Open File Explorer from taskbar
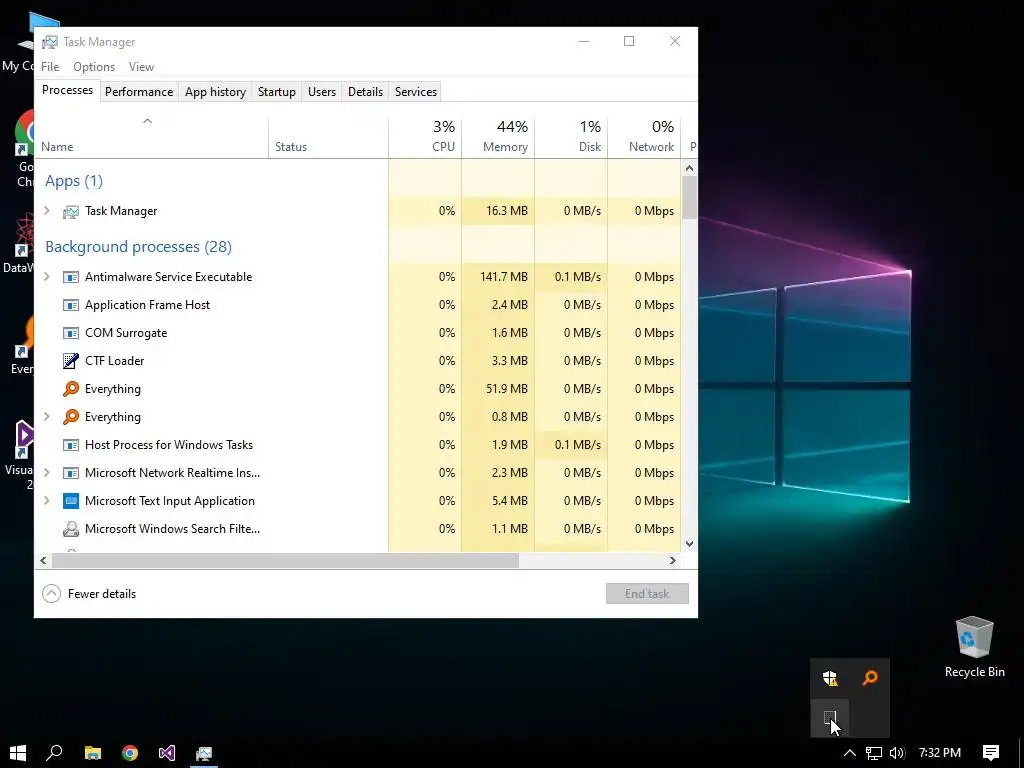 [x=93, y=753]
